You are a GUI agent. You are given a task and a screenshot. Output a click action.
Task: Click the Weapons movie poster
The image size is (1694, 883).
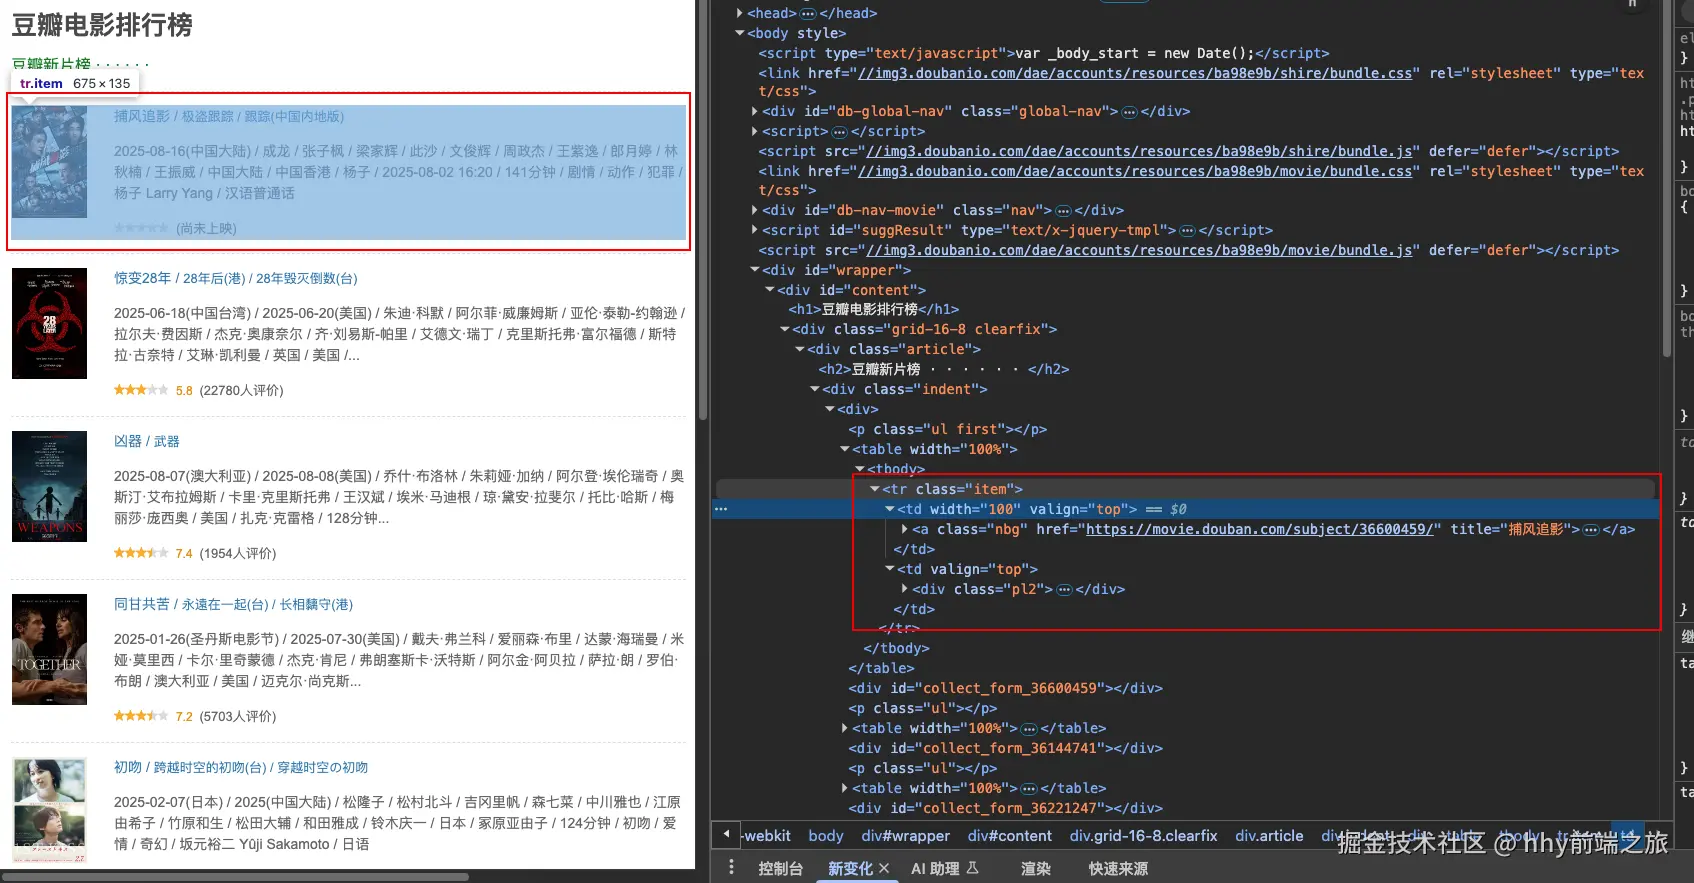49,486
